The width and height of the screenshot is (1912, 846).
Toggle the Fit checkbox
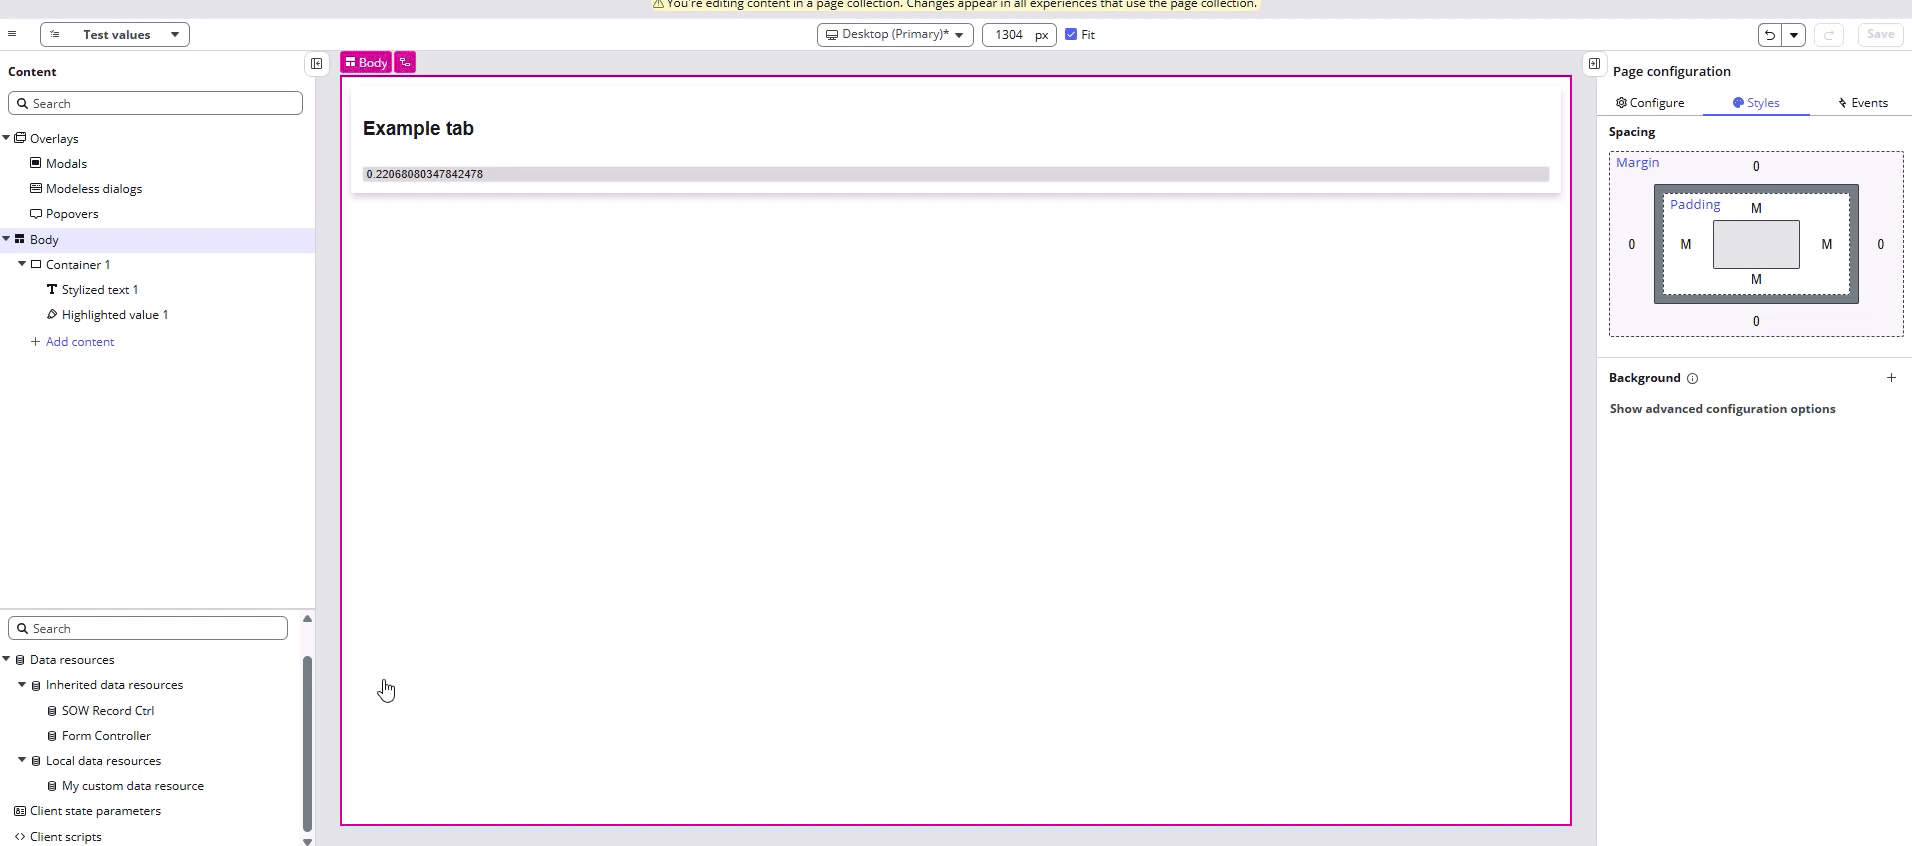coord(1071,35)
